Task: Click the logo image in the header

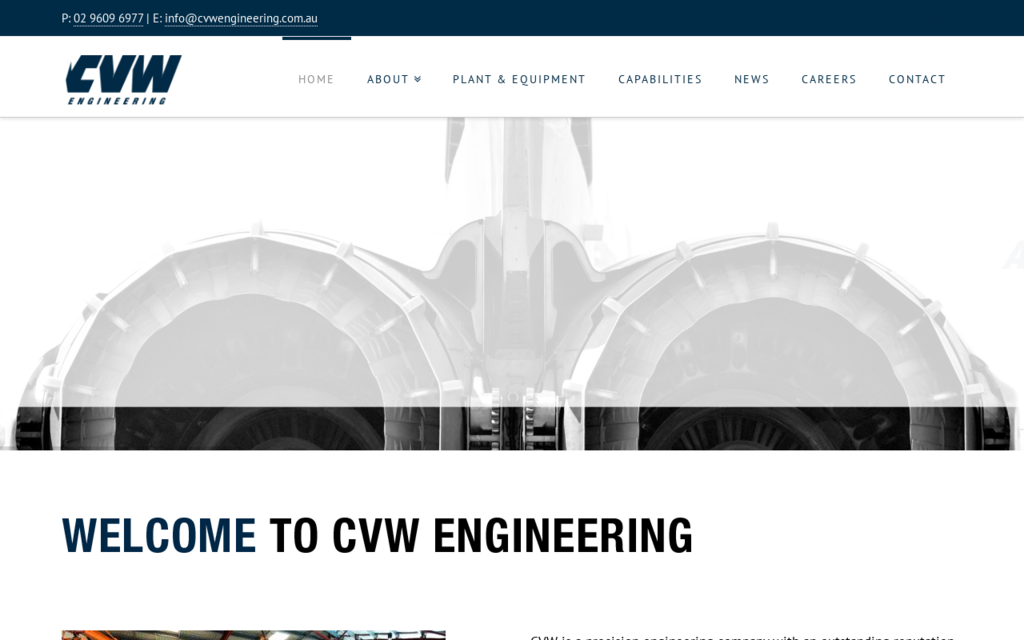Action: tap(123, 79)
